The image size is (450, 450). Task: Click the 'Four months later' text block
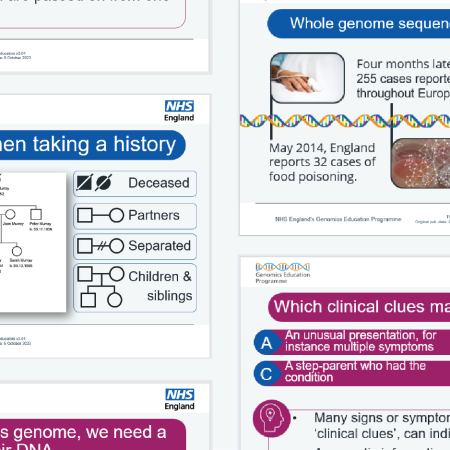403,79
